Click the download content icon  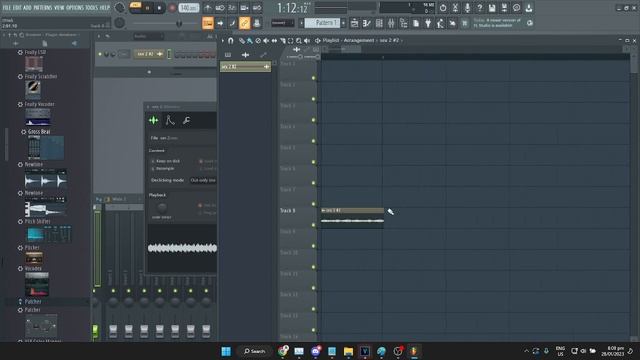point(529,8)
